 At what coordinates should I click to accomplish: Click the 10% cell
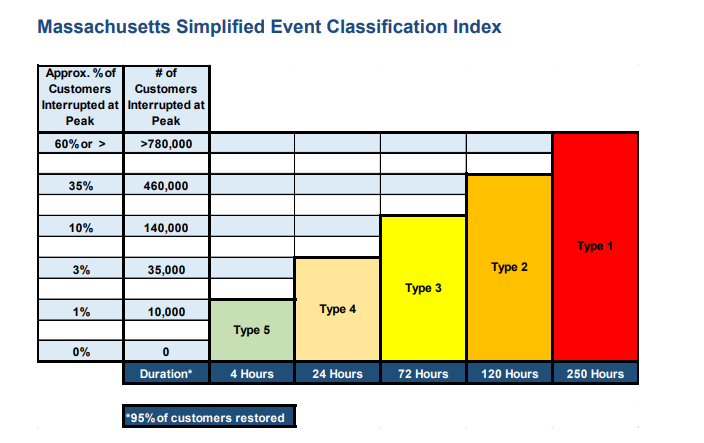pos(80,227)
